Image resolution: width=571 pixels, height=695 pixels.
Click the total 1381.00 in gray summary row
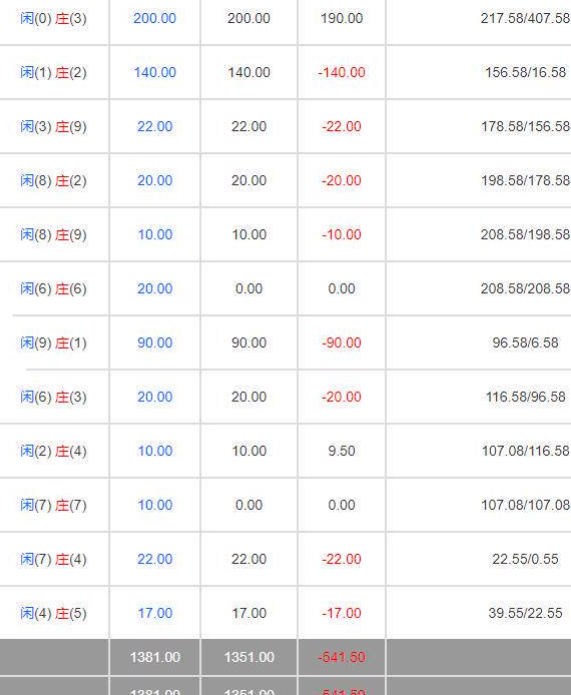(x=155, y=657)
